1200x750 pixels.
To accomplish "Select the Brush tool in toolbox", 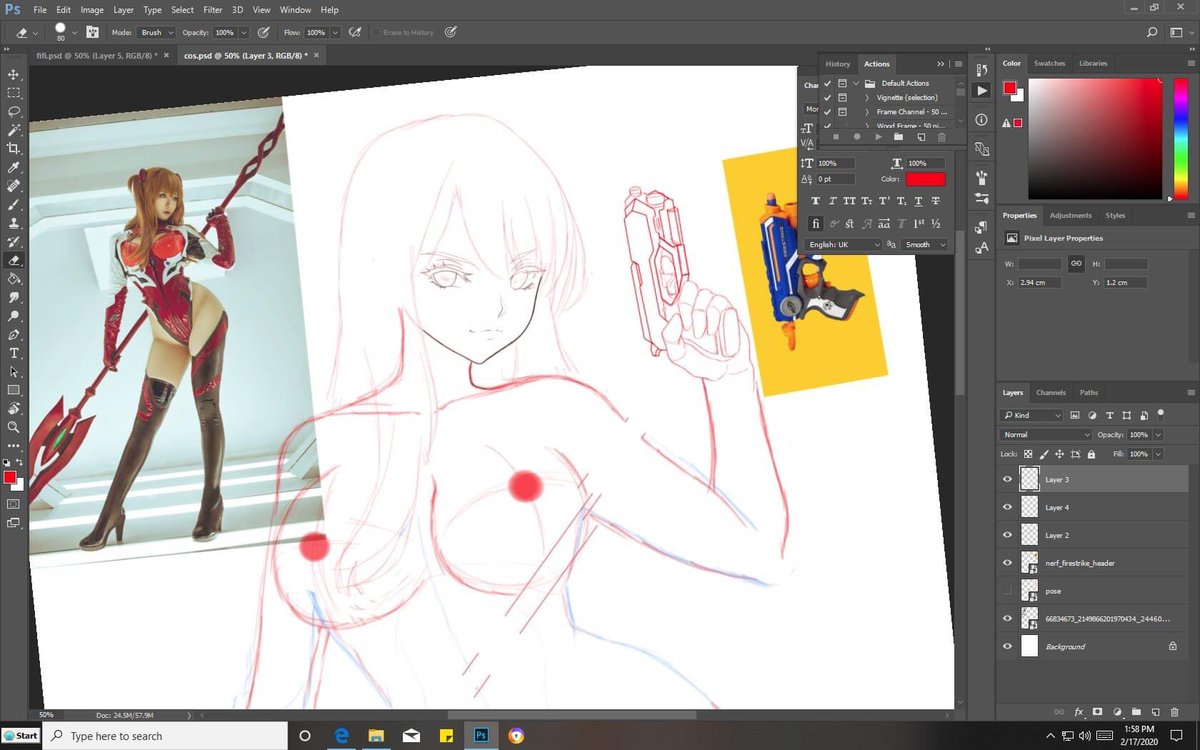I will tap(14, 204).
